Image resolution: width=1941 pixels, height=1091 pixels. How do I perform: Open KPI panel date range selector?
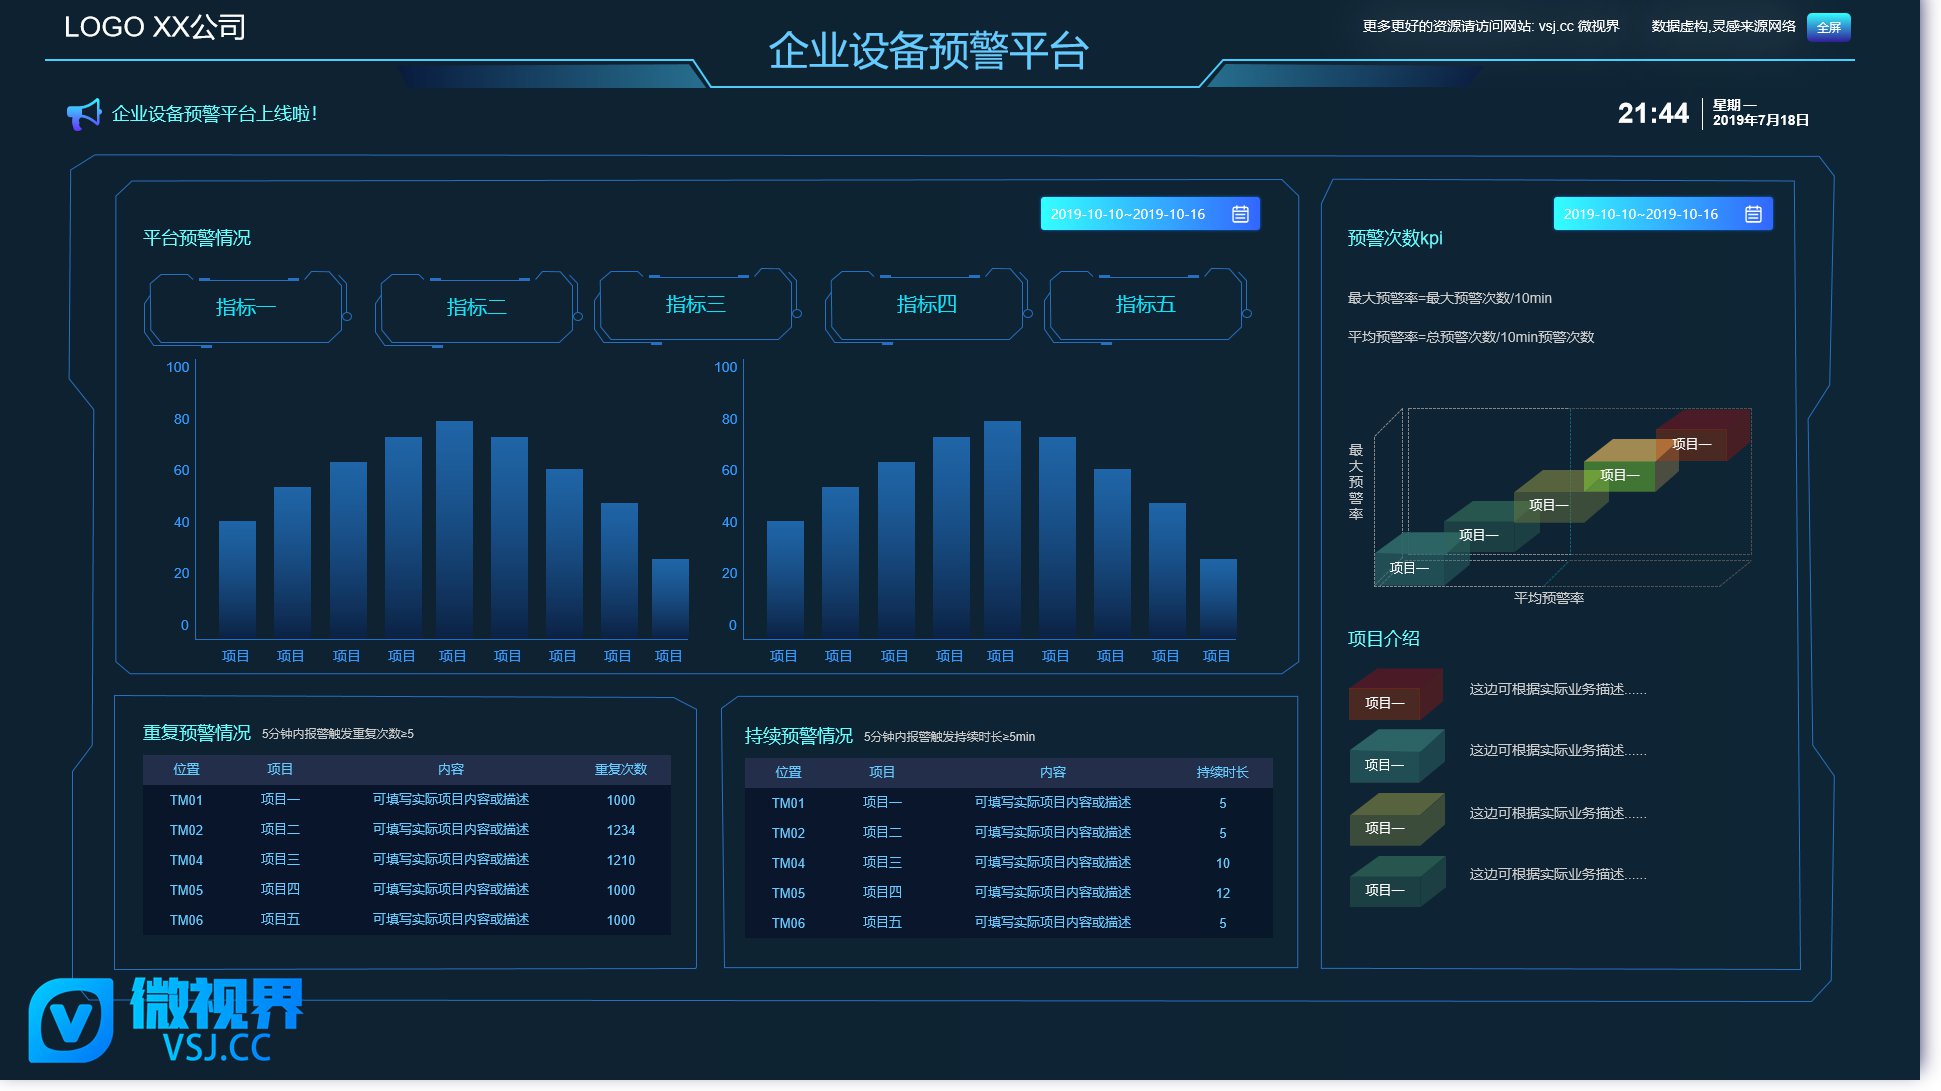[x=1640, y=214]
